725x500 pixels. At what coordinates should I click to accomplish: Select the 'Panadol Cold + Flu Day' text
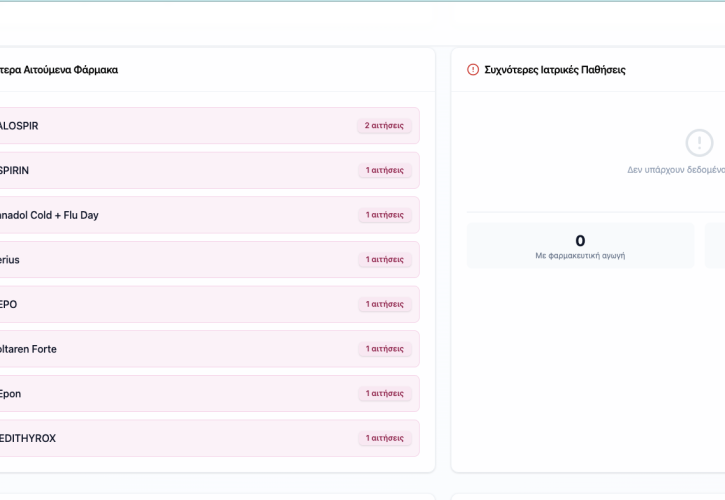coord(49,216)
